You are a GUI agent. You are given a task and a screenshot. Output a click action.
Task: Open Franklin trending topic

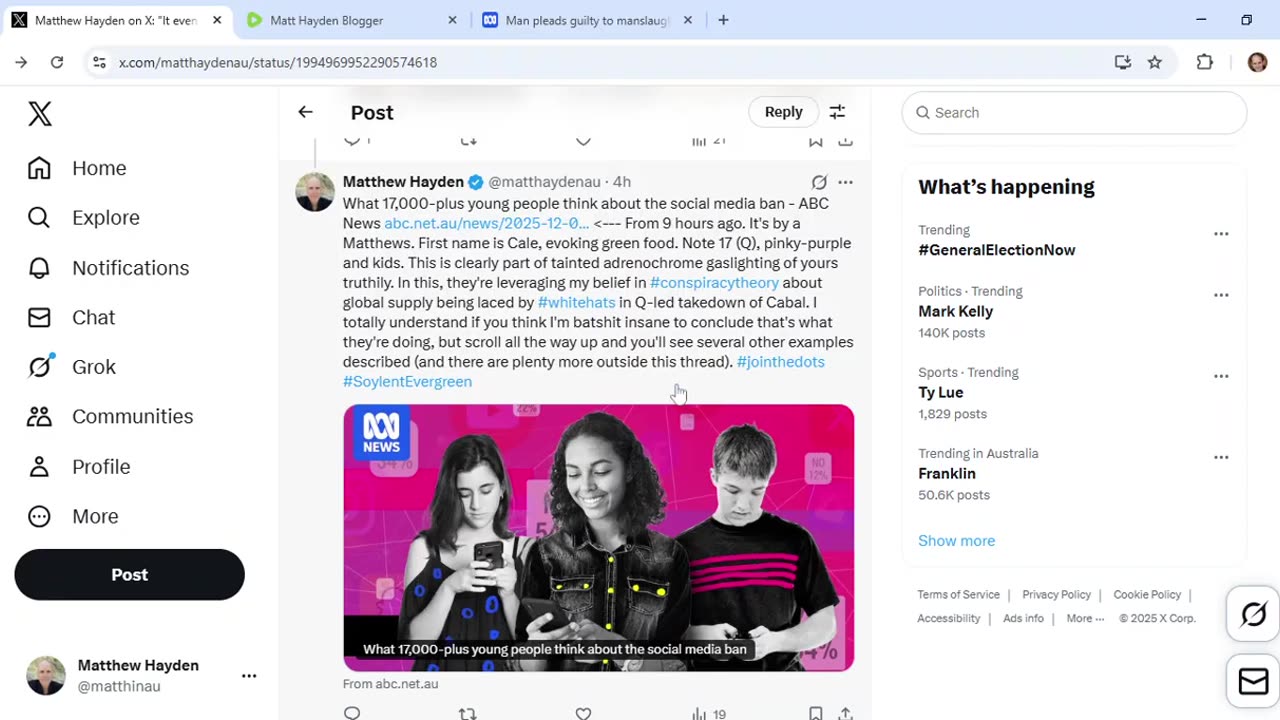click(x=946, y=473)
